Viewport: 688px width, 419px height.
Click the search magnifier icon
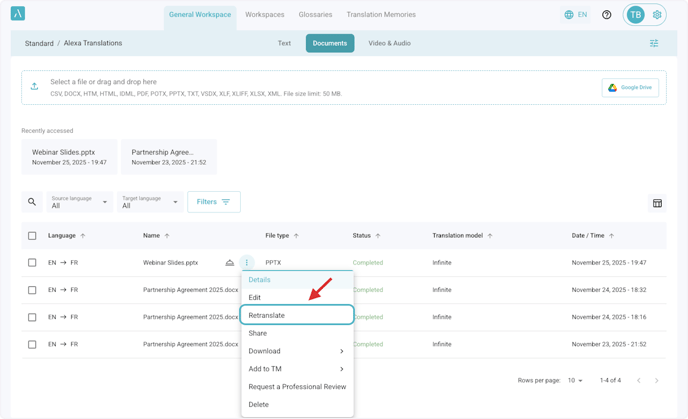coord(32,202)
